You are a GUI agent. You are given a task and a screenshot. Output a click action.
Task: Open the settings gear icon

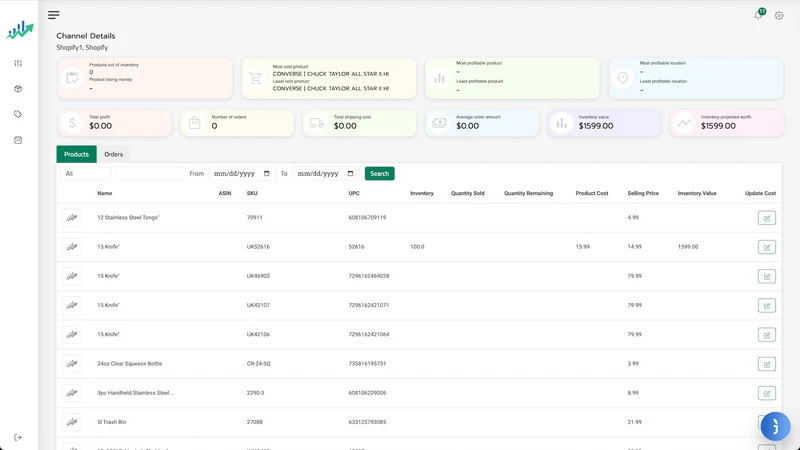click(x=779, y=16)
